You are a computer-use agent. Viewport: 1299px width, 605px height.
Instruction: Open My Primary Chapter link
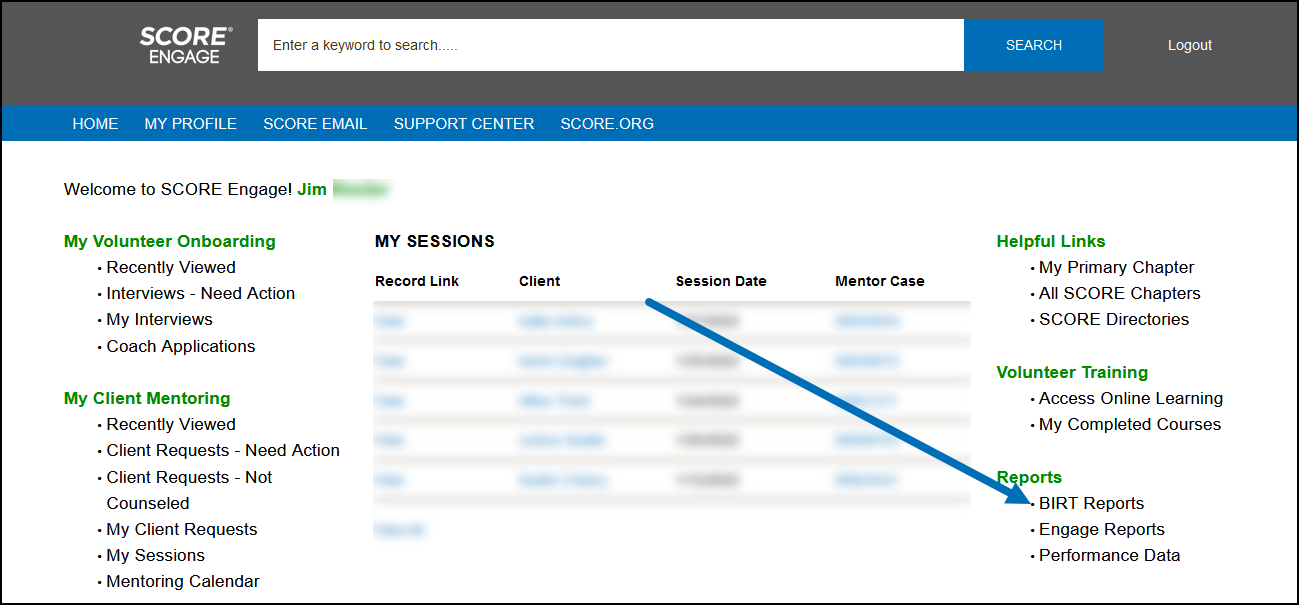[x=1116, y=267]
